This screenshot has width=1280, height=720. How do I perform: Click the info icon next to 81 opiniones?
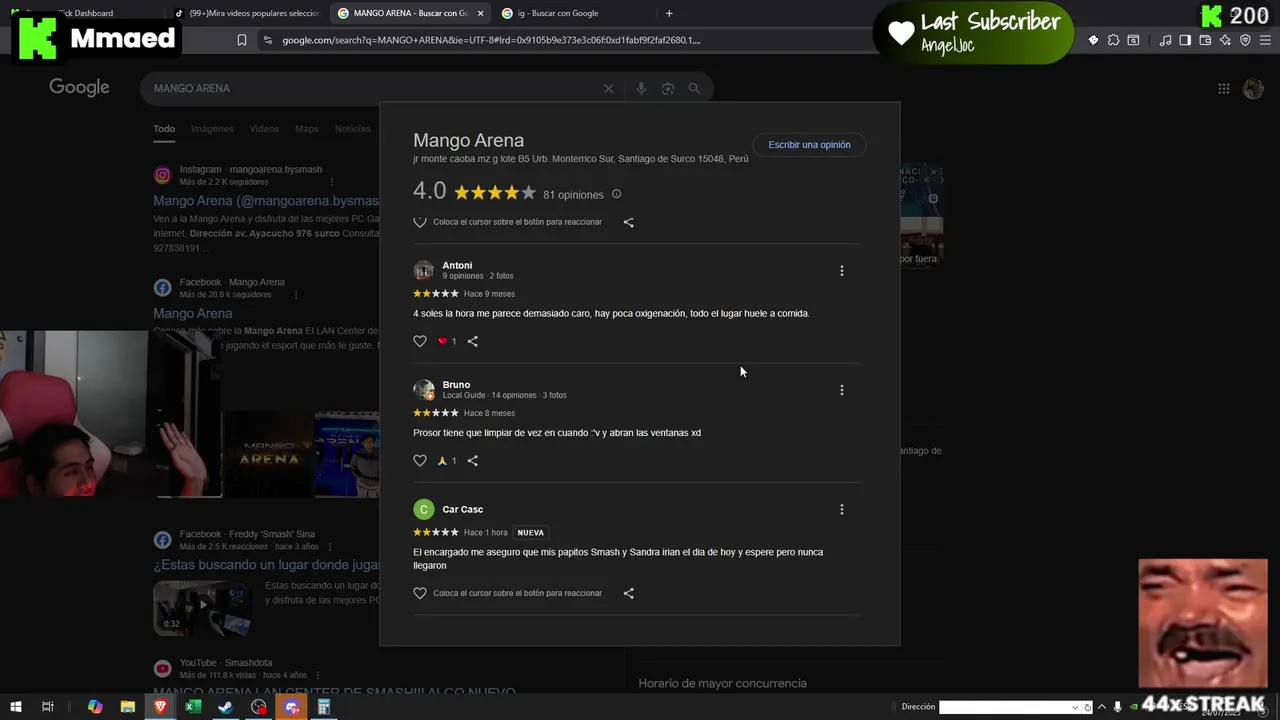[x=616, y=194]
